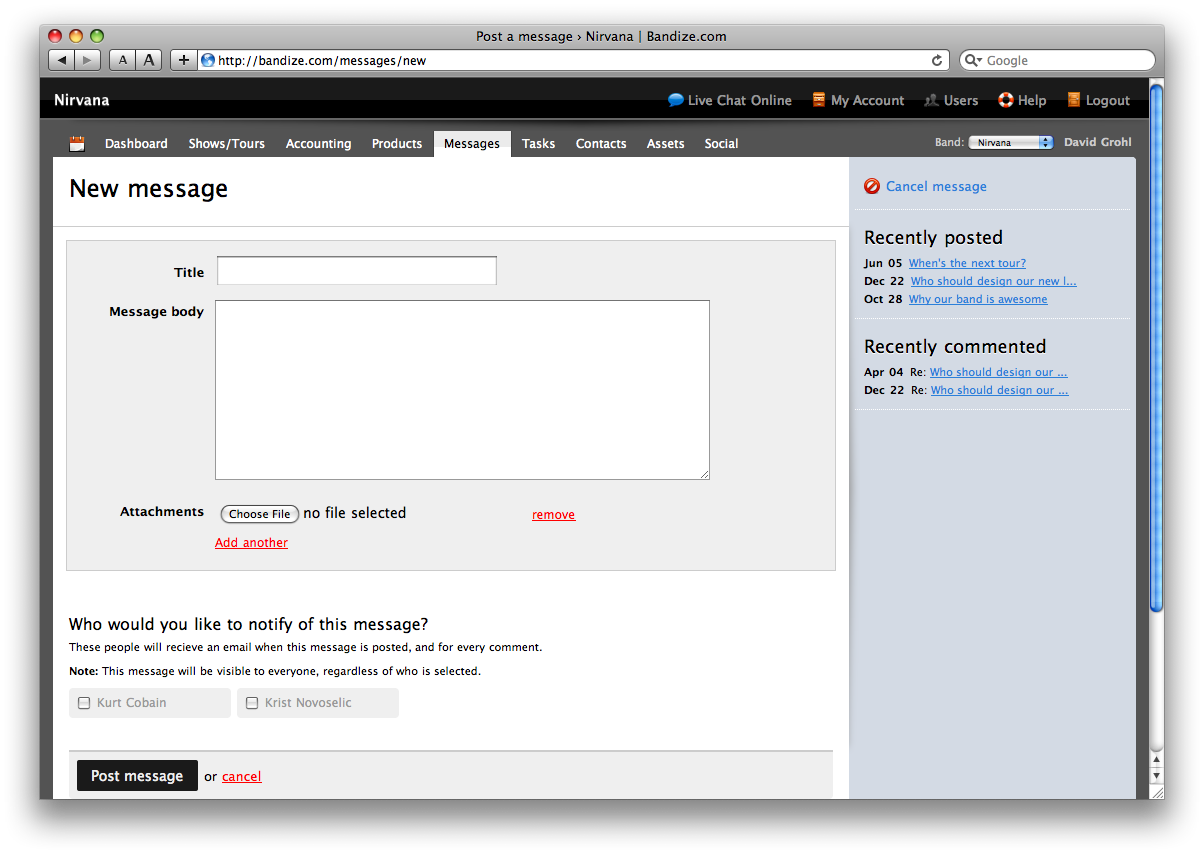This screenshot has width=1204, height=854.
Task: Click the Nirvana band name header
Action: [82, 100]
